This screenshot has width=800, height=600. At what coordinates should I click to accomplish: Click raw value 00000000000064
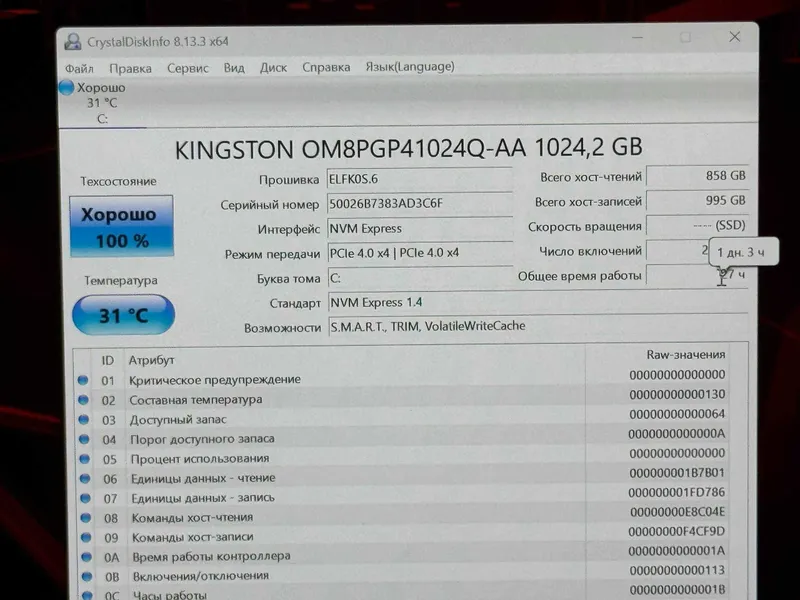(677, 414)
